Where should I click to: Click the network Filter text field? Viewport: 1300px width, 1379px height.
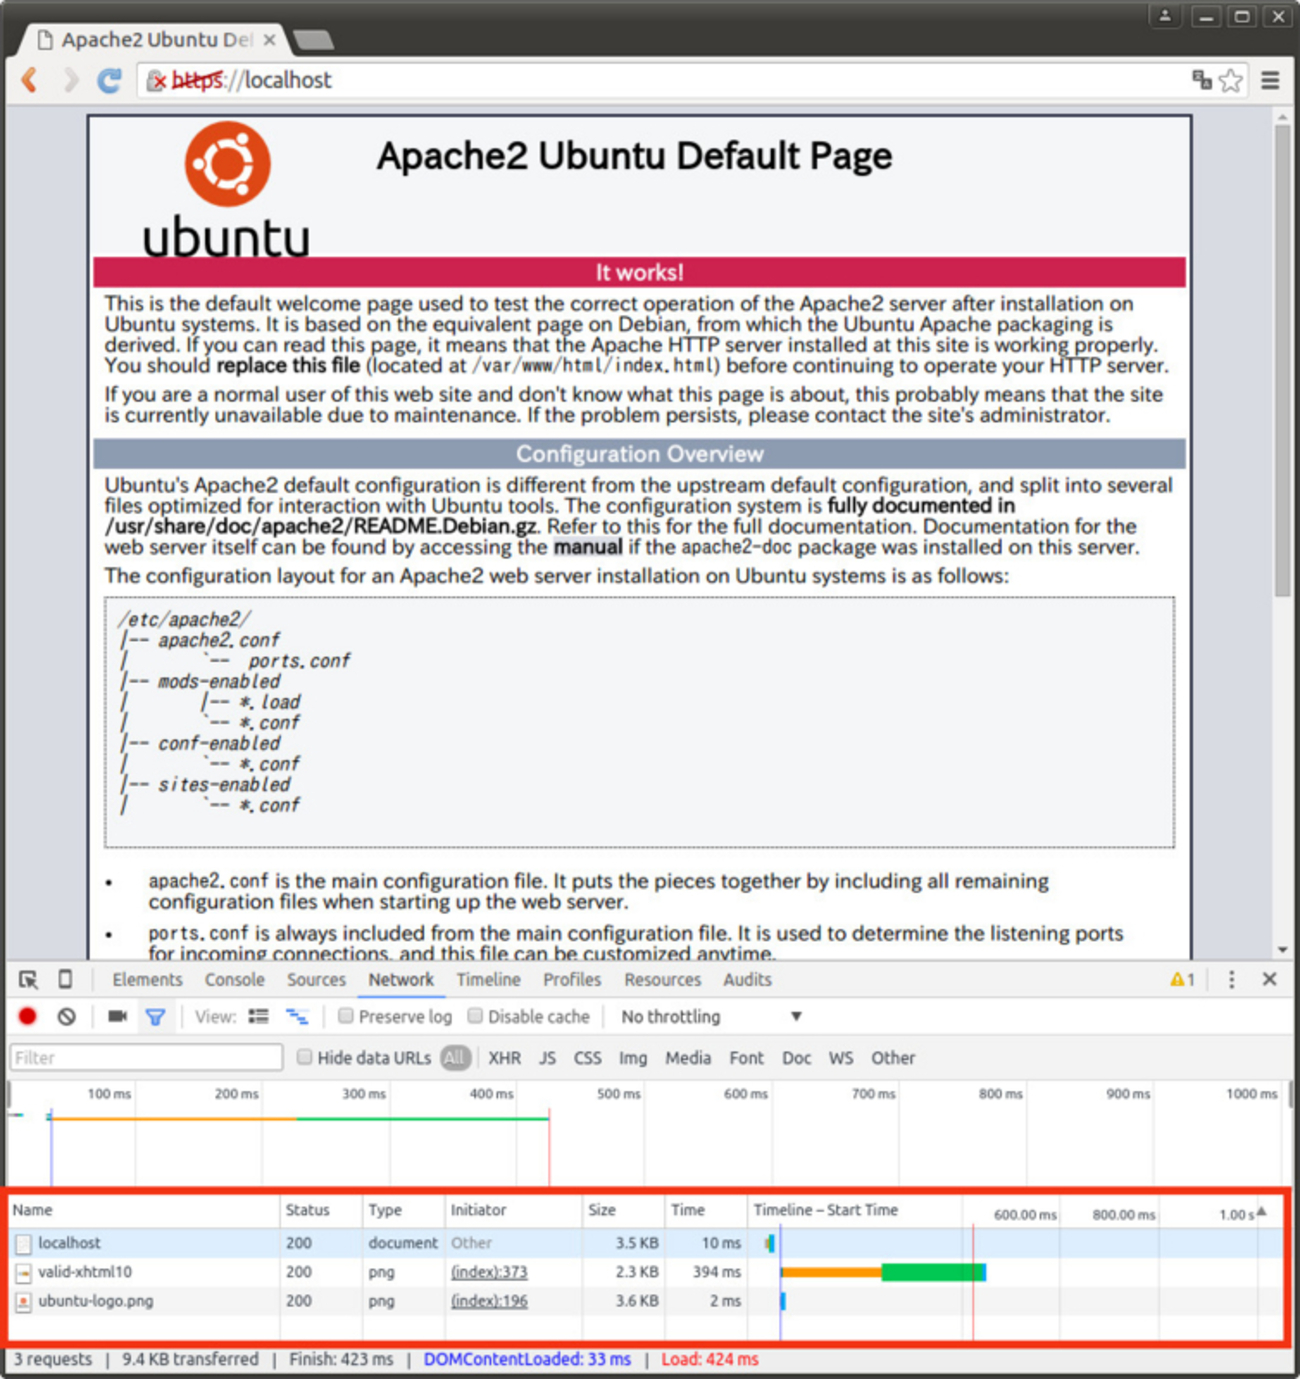146,1058
